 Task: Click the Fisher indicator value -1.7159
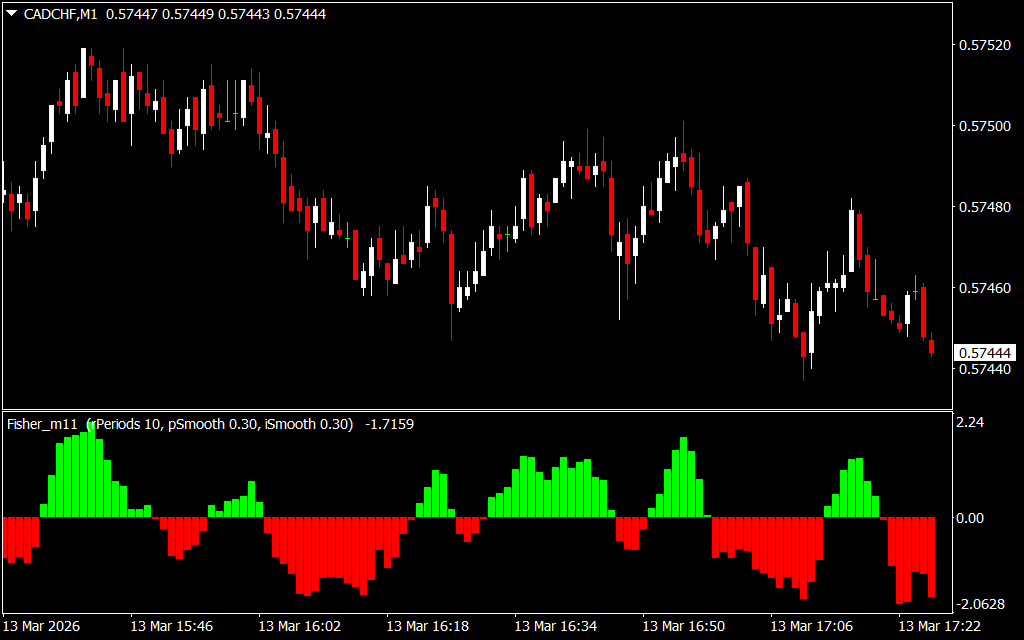(x=390, y=424)
